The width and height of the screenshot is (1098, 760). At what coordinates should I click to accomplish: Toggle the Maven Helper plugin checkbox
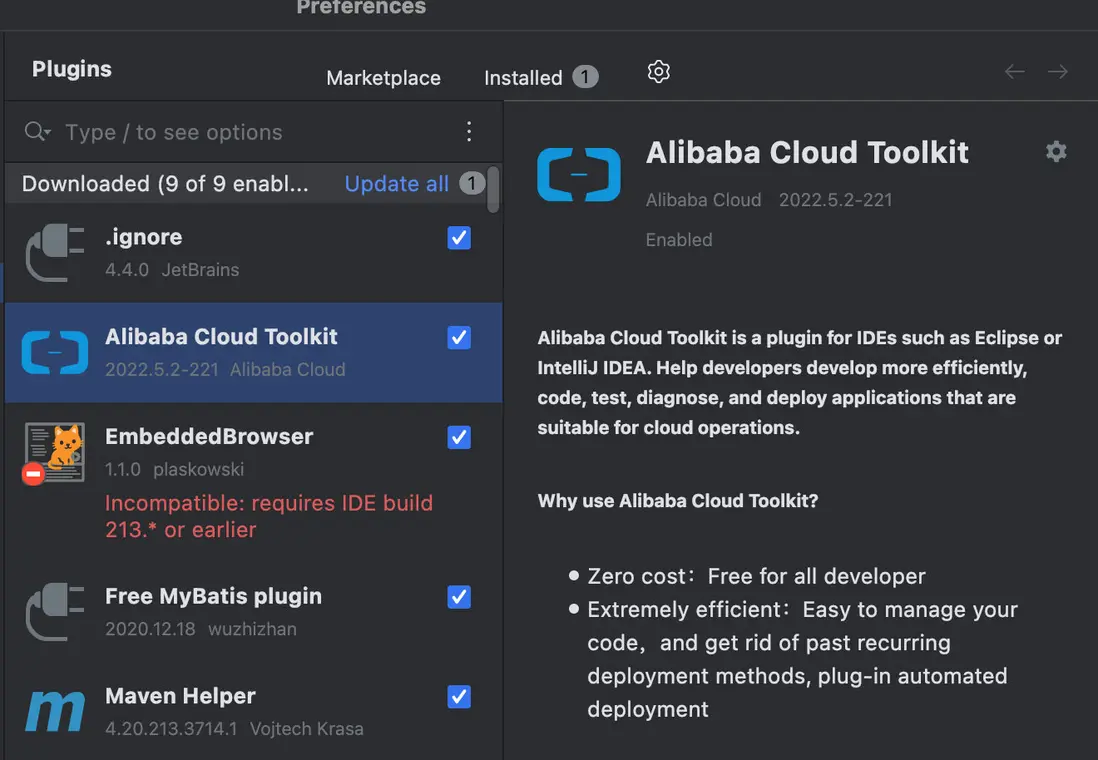459,696
